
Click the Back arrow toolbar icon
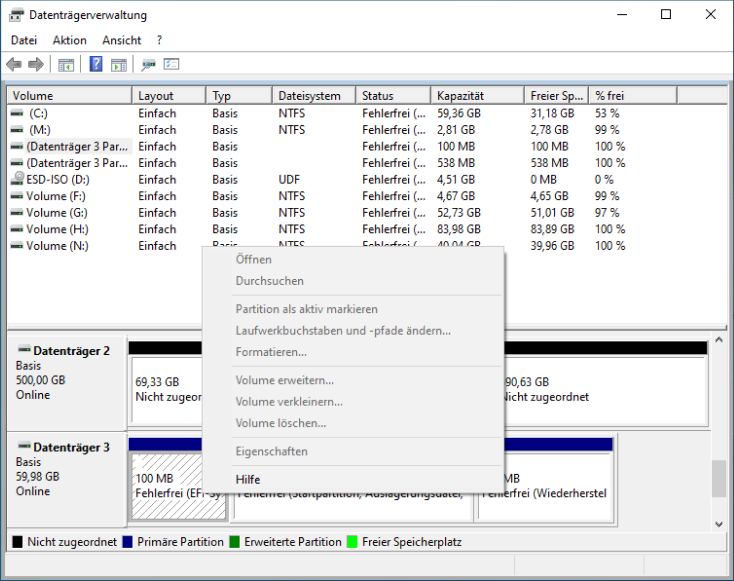coord(14,64)
